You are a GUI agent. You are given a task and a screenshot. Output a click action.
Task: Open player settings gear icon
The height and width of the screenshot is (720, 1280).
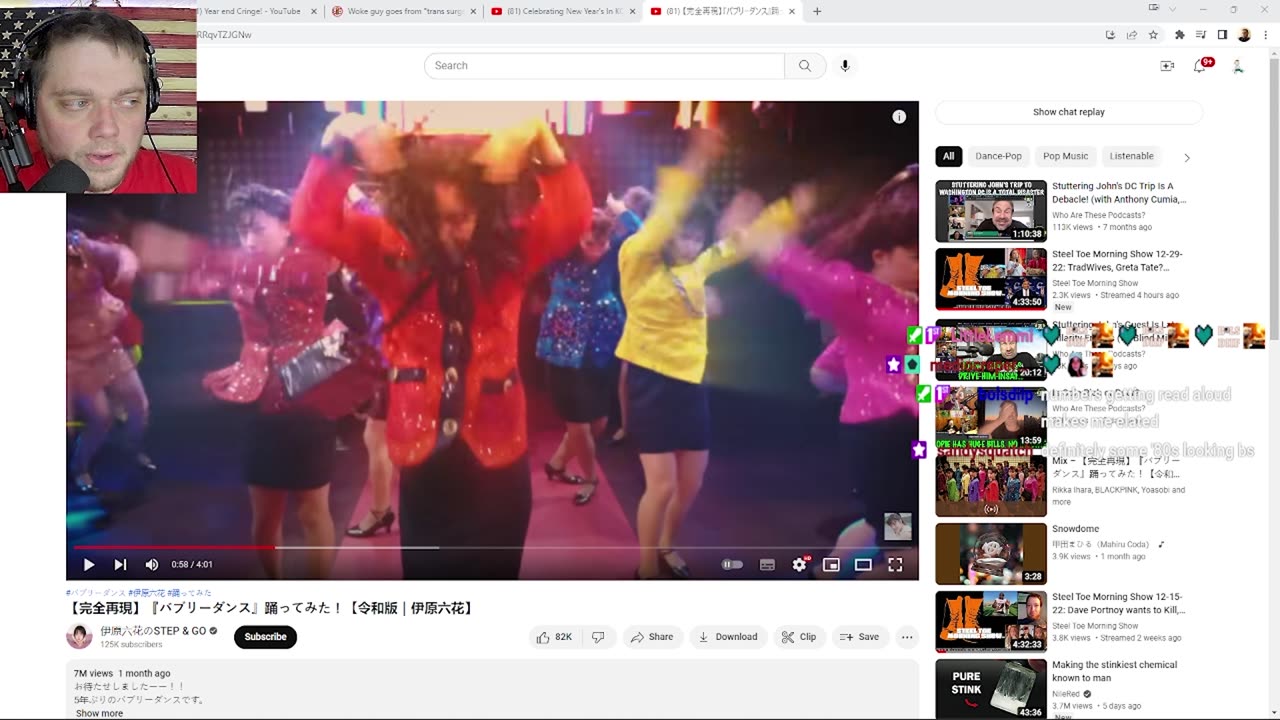[799, 565]
